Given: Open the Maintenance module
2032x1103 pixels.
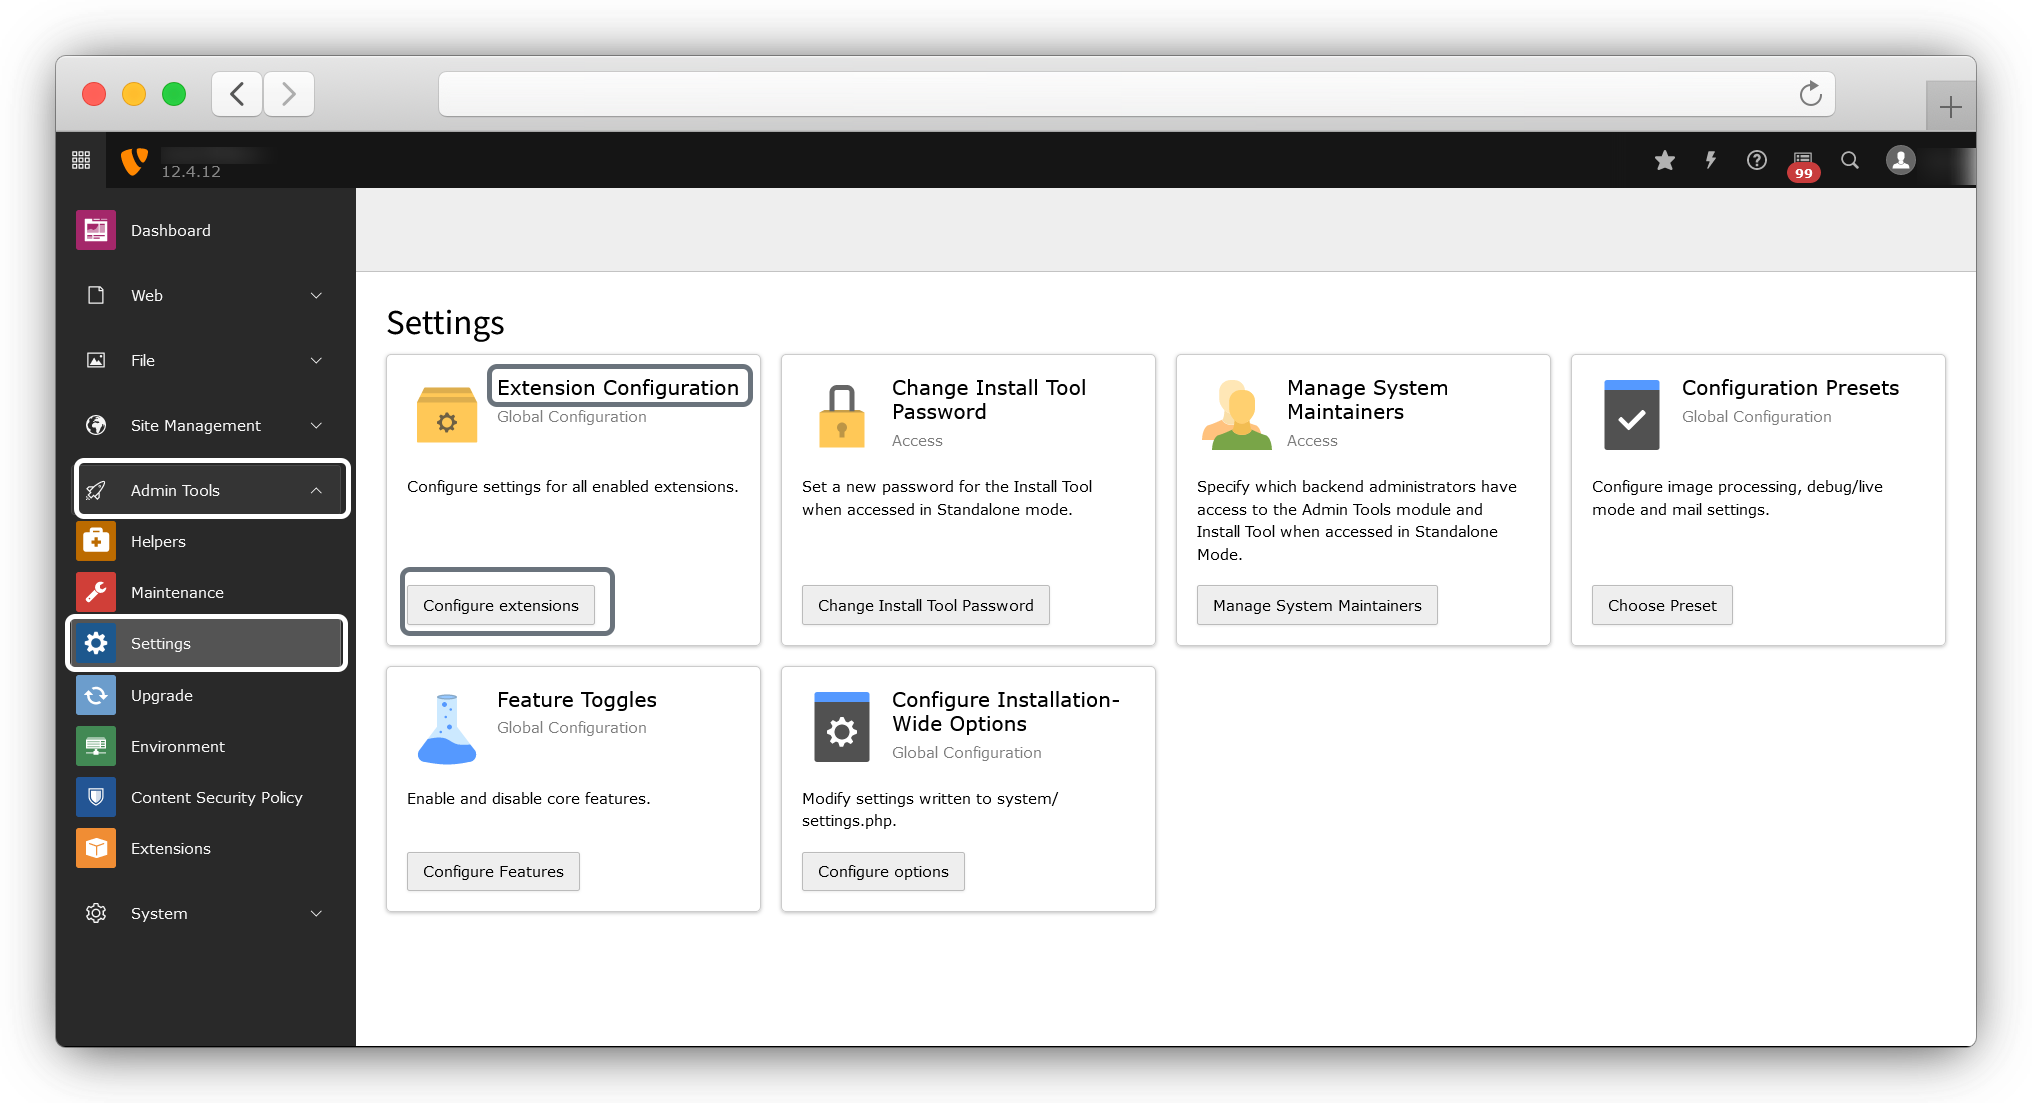Looking at the screenshot, I should point(177,592).
